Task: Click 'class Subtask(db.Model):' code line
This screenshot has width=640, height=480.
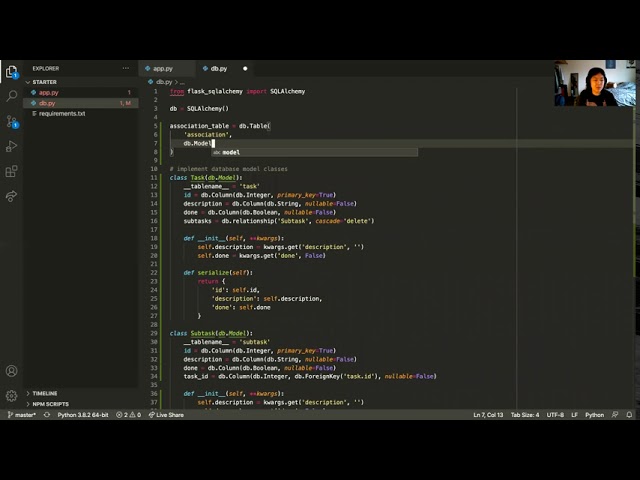Action: (211, 333)
